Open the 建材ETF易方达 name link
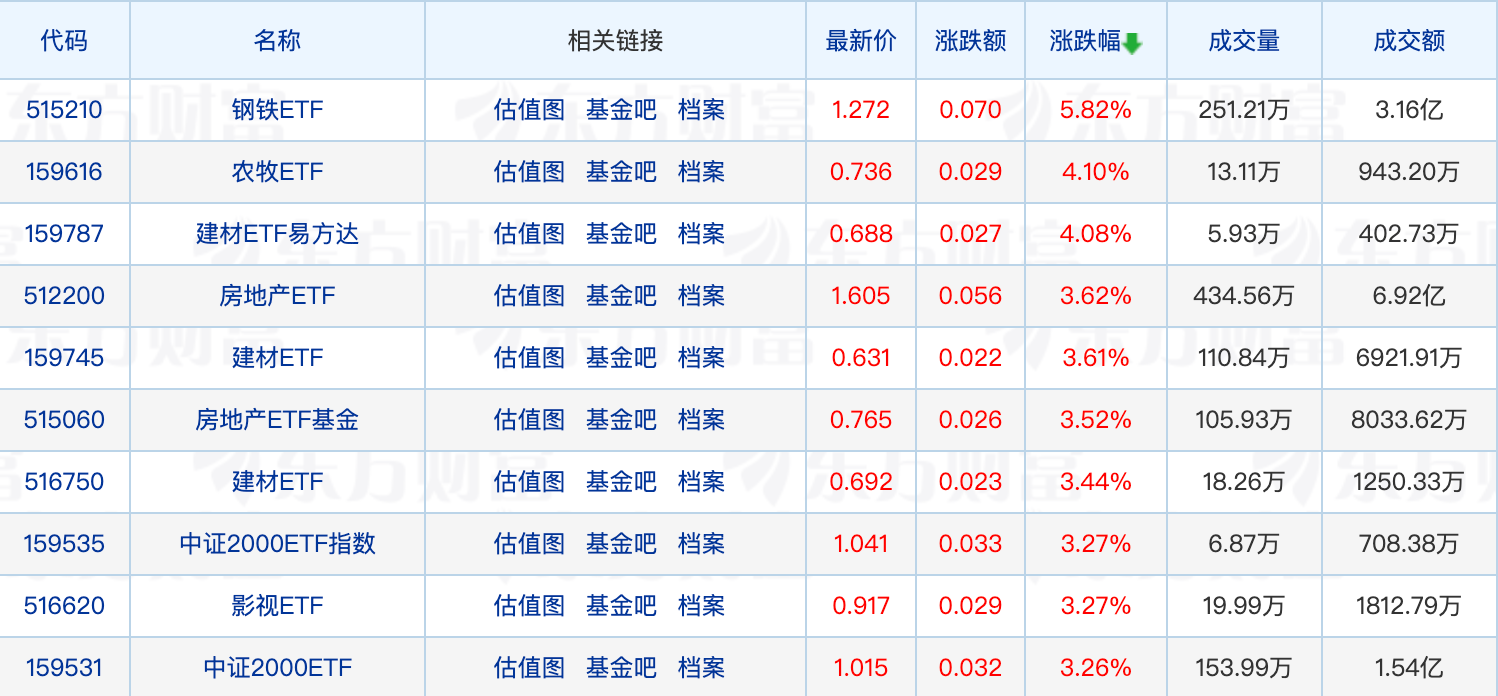The image size is (1498, 696). tap(277, 234)
